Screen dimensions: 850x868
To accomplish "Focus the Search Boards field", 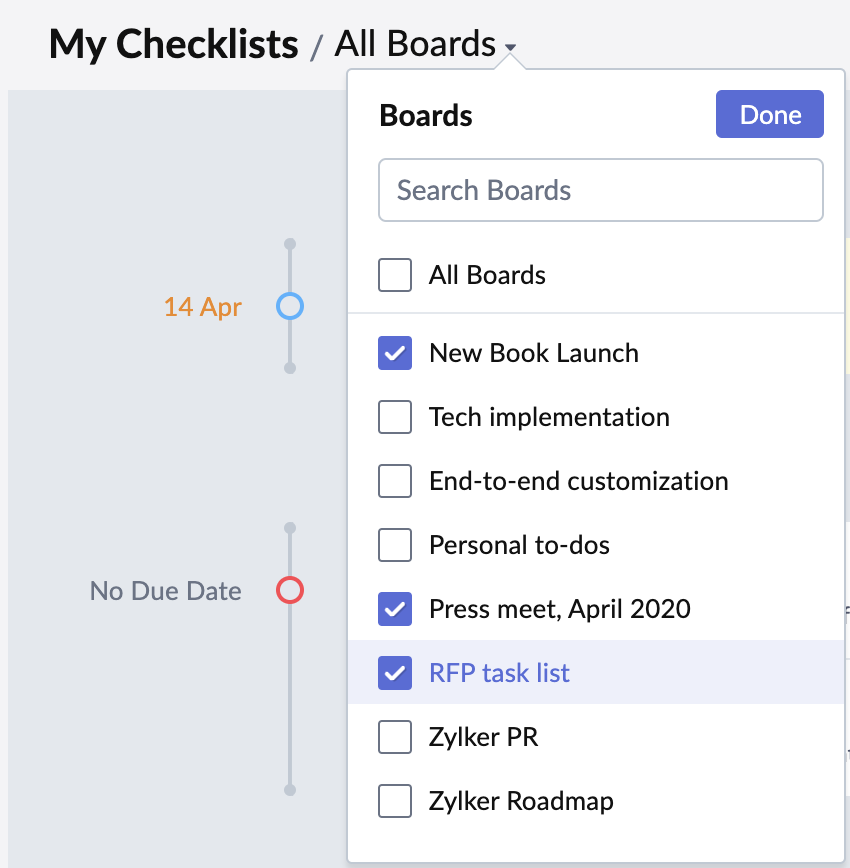I will (x=600, y=190).
